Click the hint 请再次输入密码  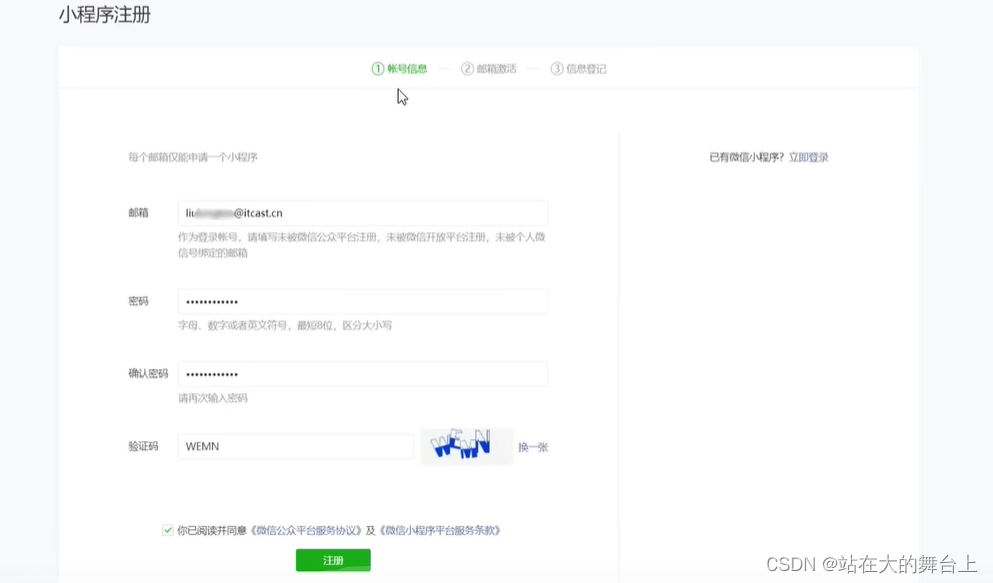click(x=213, y=398)
